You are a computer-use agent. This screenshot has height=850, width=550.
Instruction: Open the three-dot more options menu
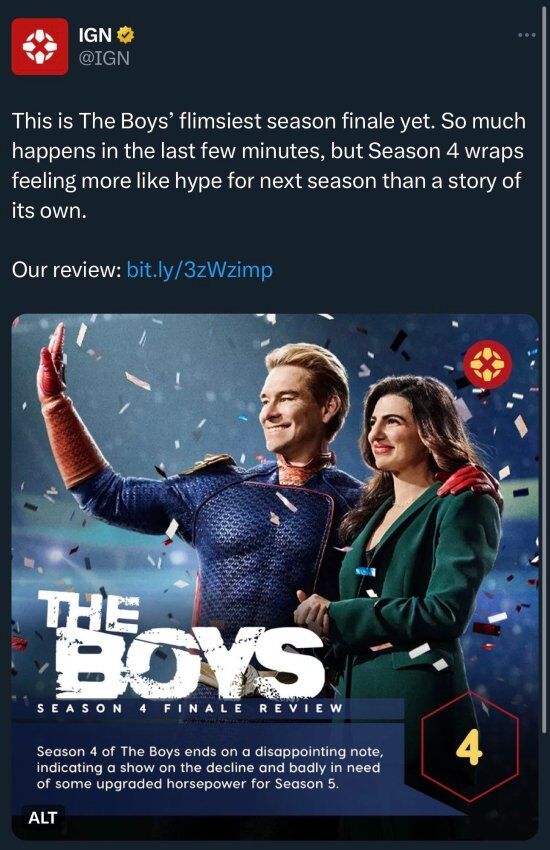pos(527,35)
